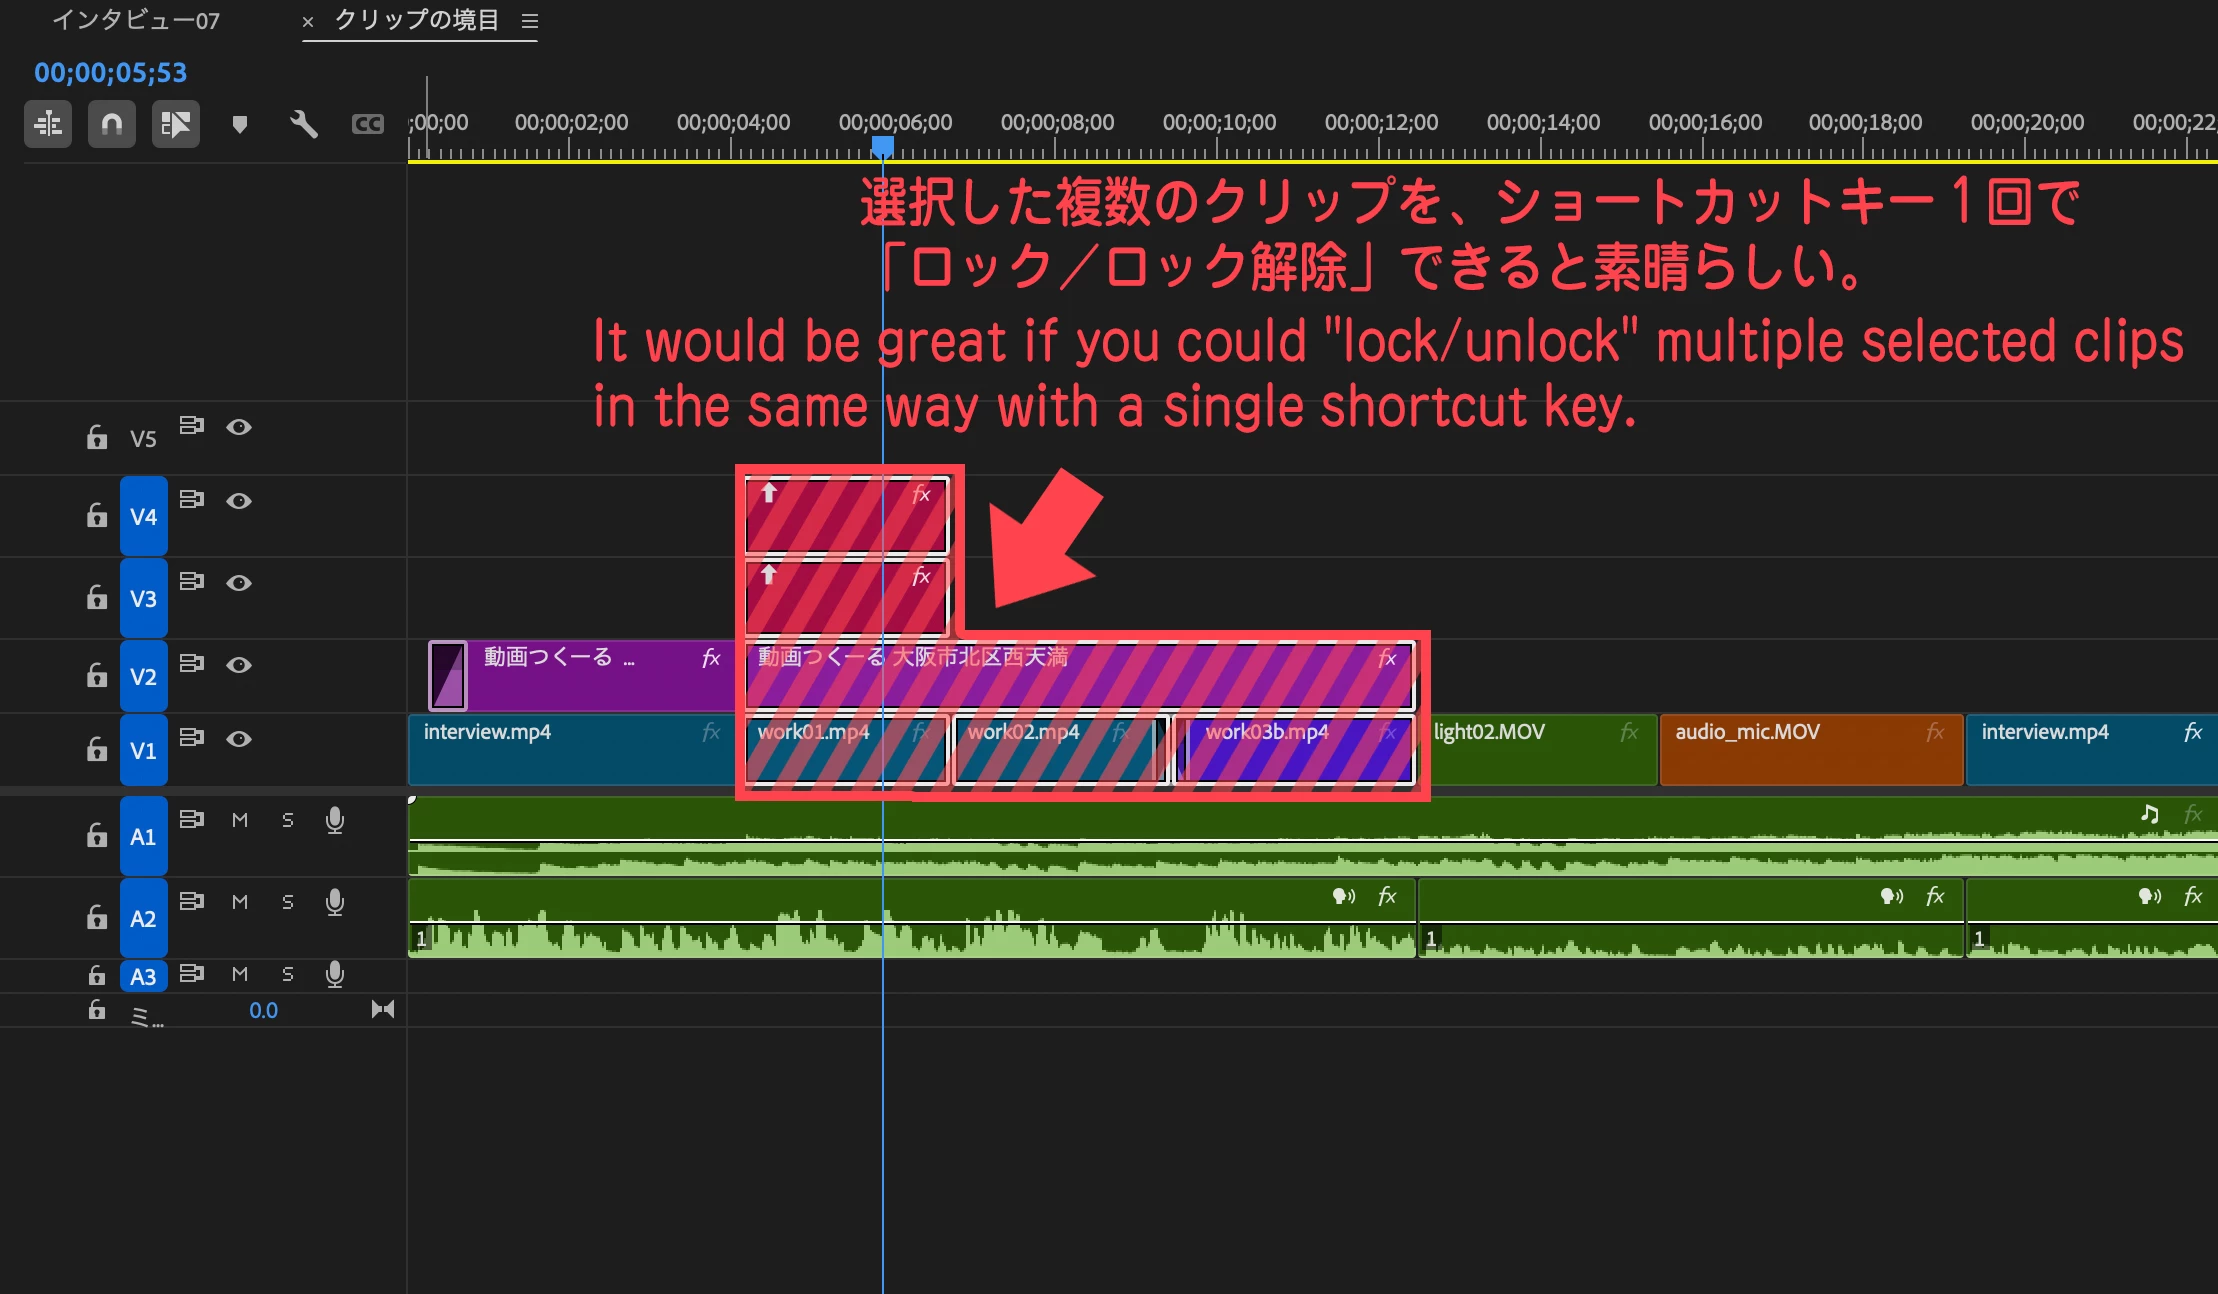Switch to the インタビュー07 sequence tab
This screenshot has width=2218, height=1294.
click(x=136, y=21)
